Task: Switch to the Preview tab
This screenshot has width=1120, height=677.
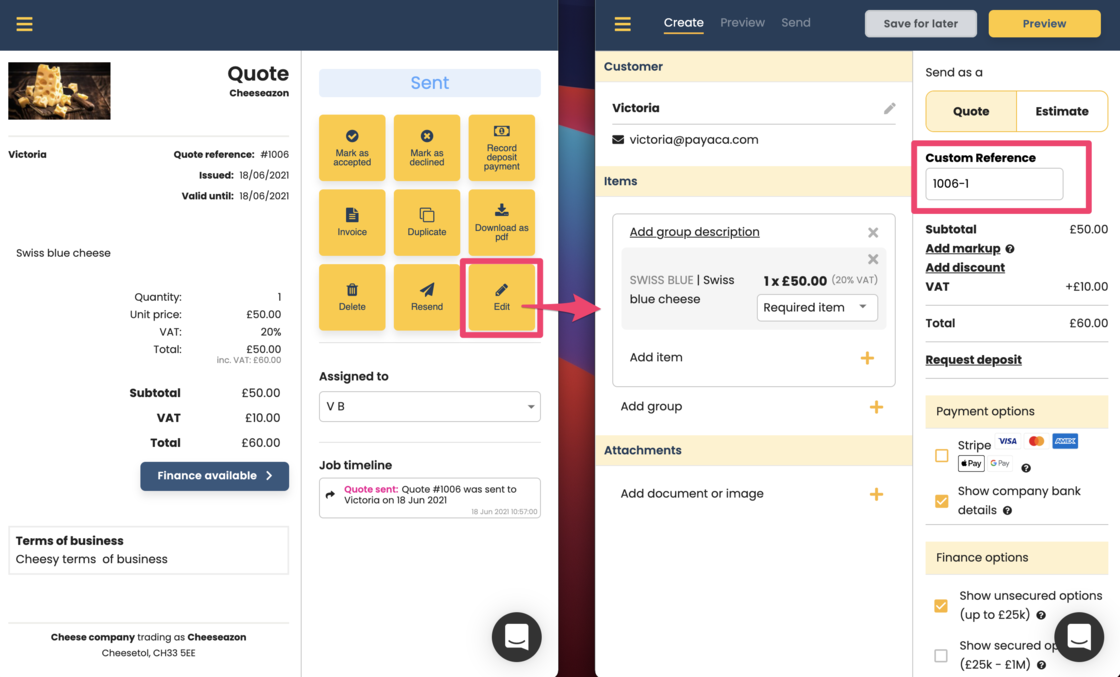Action: [742, 23]
